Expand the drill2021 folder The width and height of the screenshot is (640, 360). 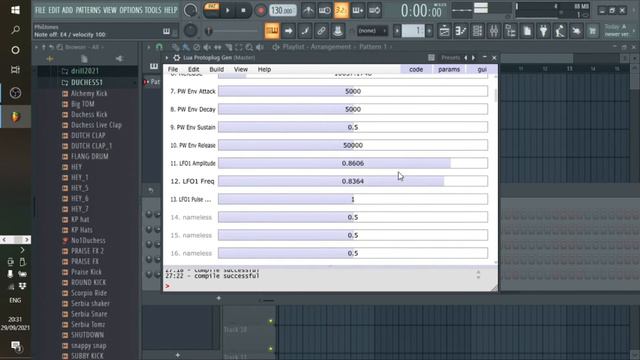tap(84, 71)
